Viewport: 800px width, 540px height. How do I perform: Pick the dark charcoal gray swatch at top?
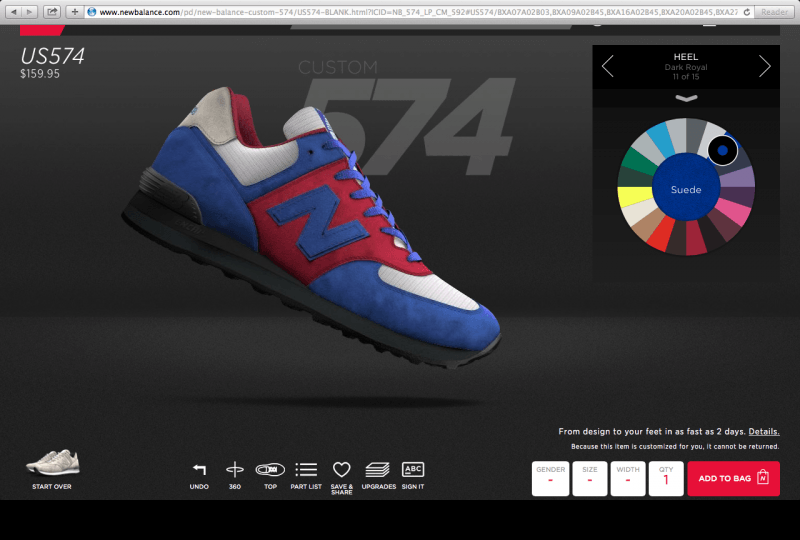click(x=696, y=136)
